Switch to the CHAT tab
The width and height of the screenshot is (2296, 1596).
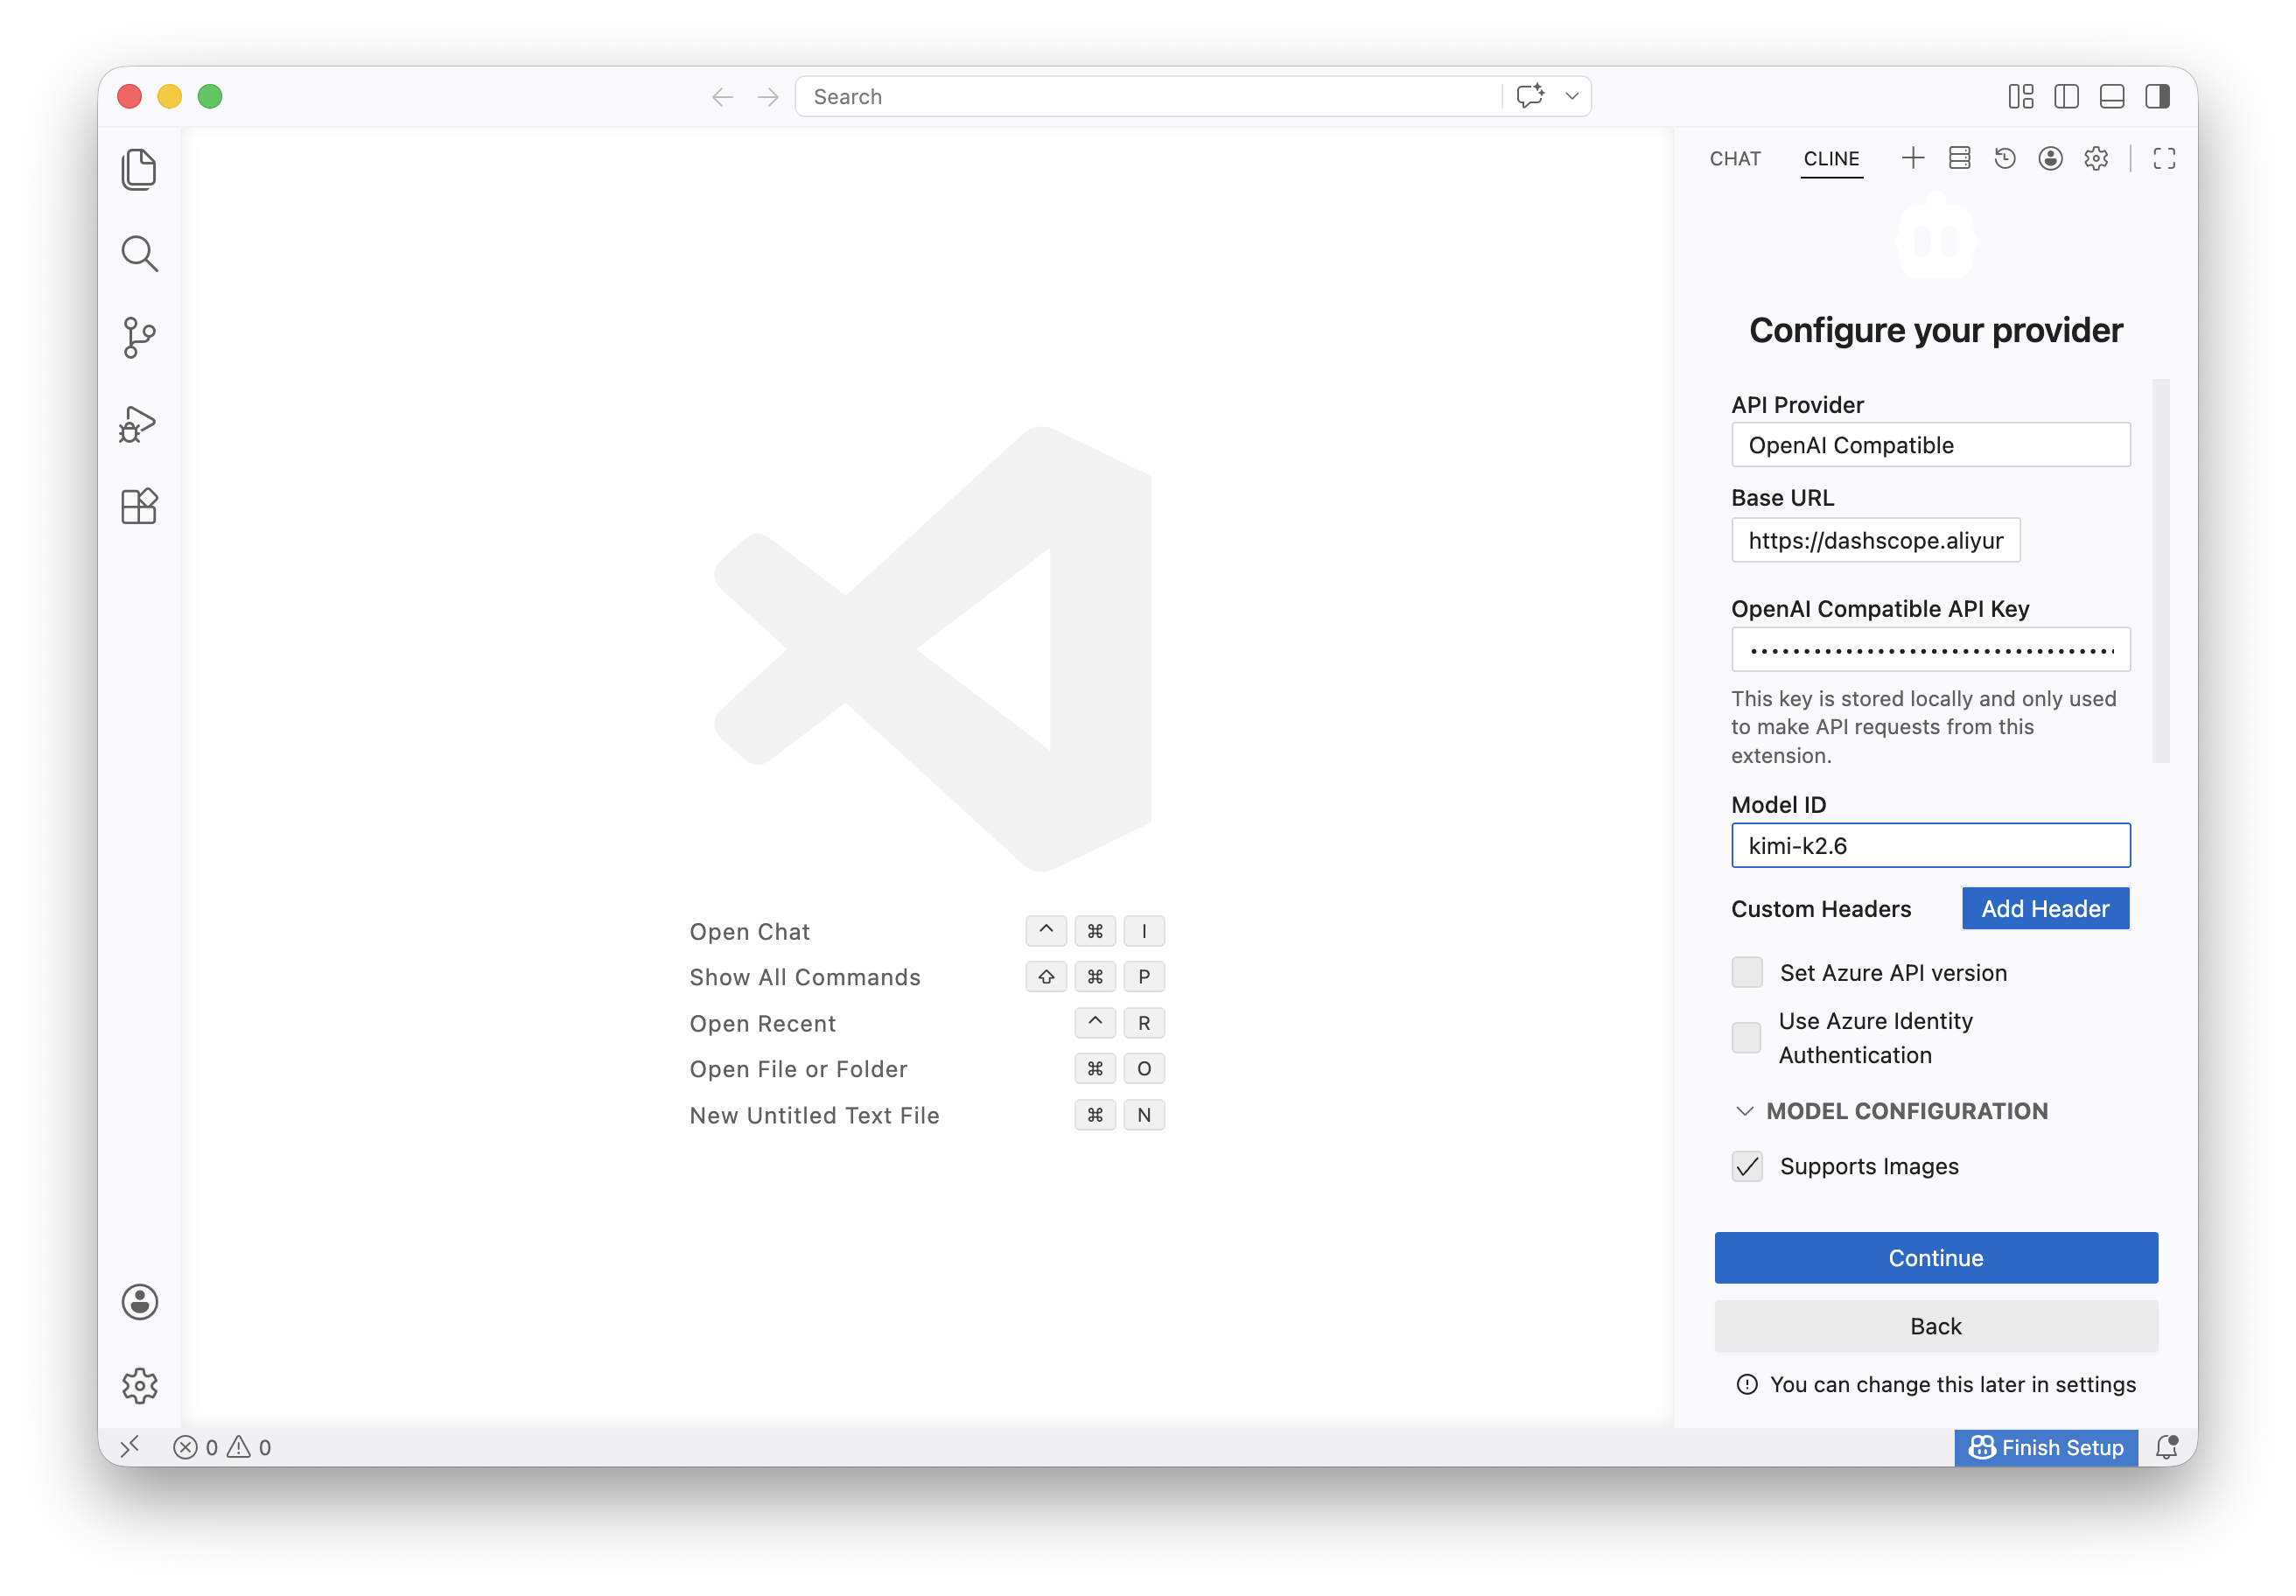[x=1735, y=158]
